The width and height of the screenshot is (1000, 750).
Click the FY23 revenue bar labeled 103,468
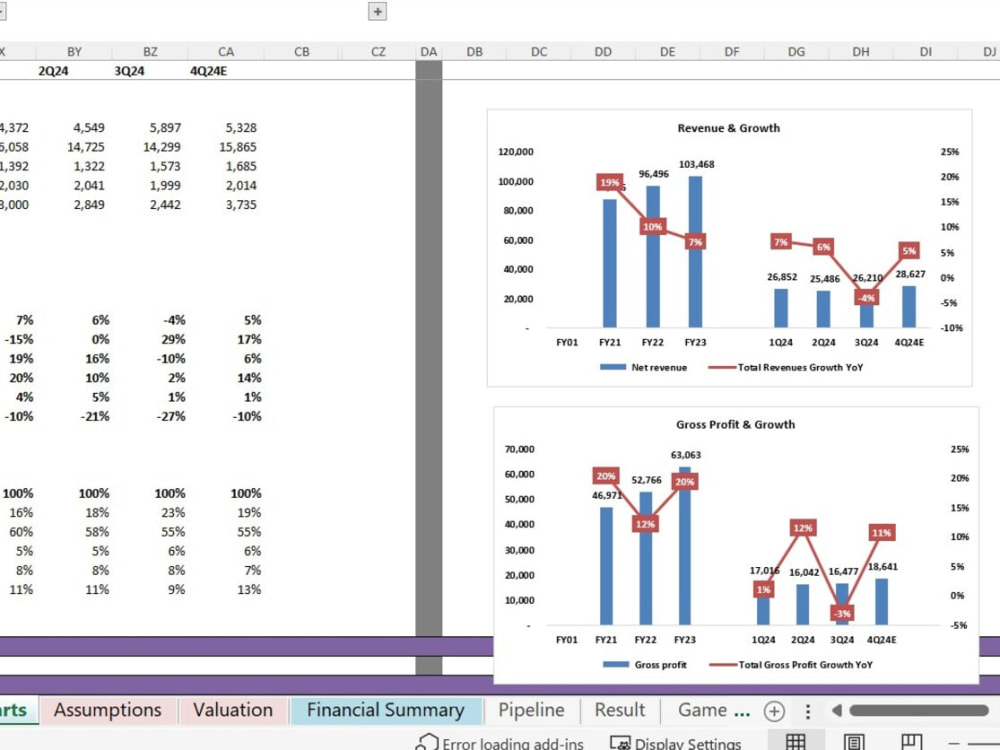[695, 252]
